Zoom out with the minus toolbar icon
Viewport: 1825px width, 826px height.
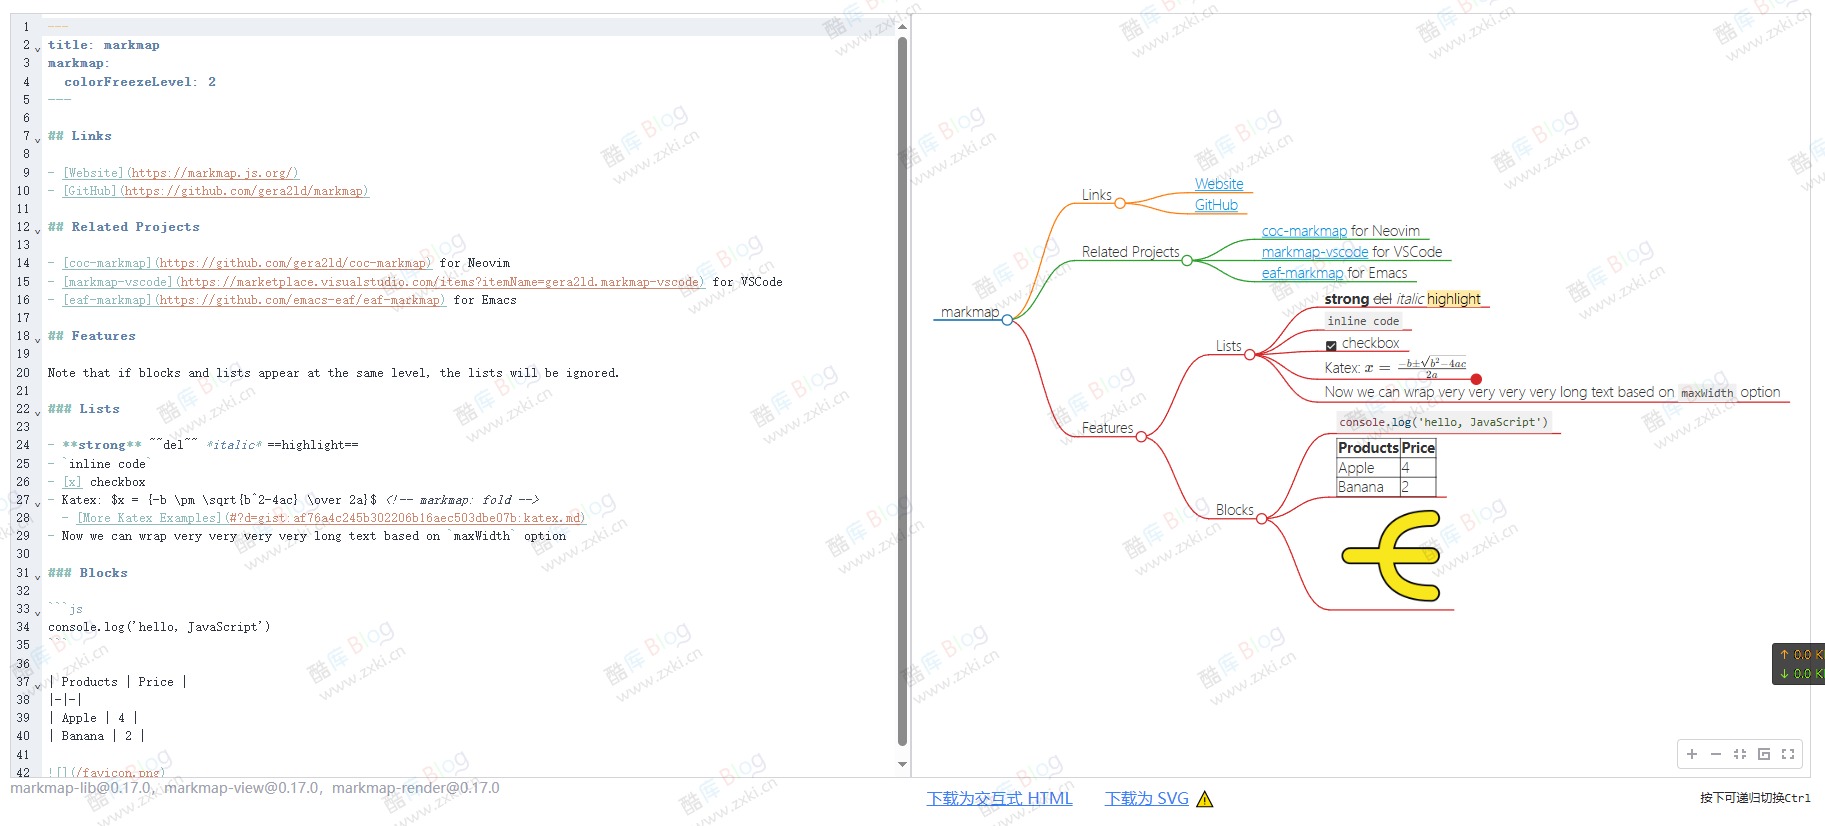point(1716,754)
